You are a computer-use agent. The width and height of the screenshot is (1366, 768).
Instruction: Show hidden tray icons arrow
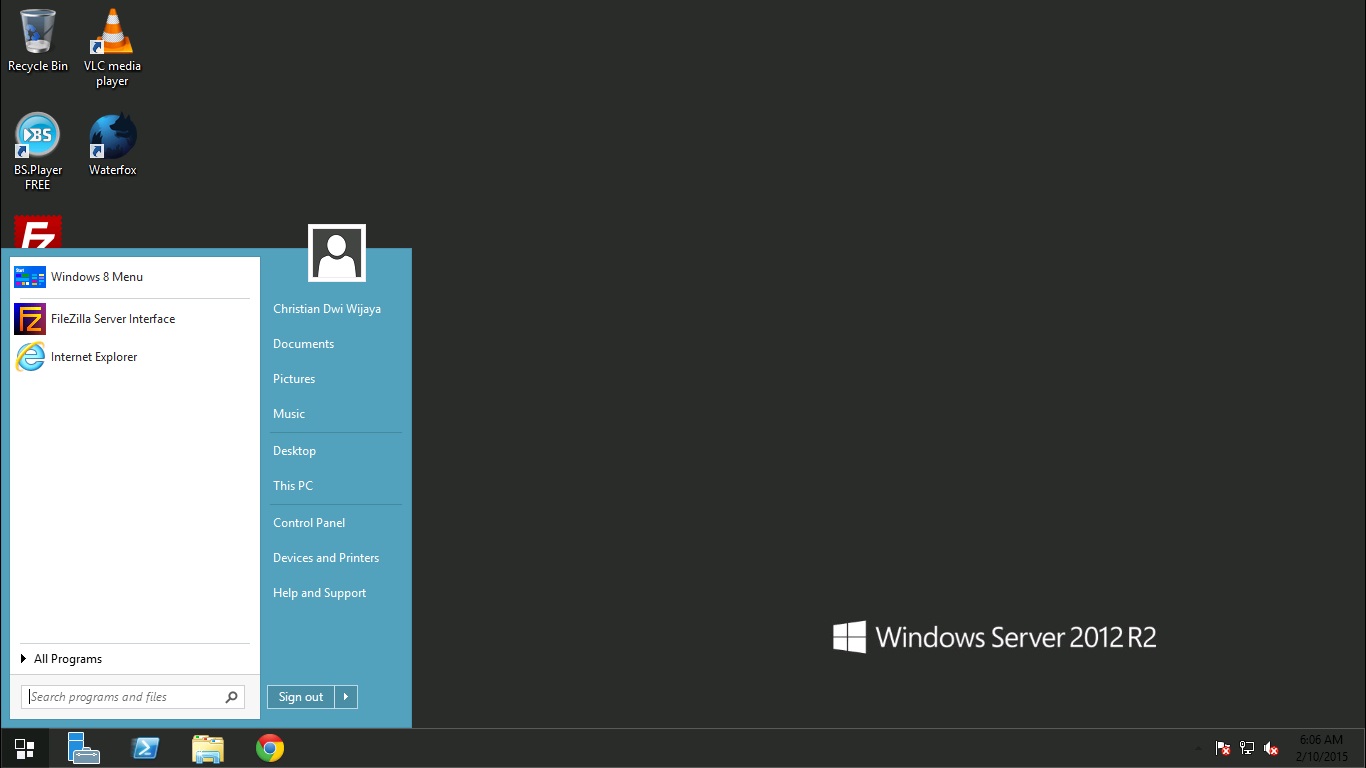point(1198,748)
